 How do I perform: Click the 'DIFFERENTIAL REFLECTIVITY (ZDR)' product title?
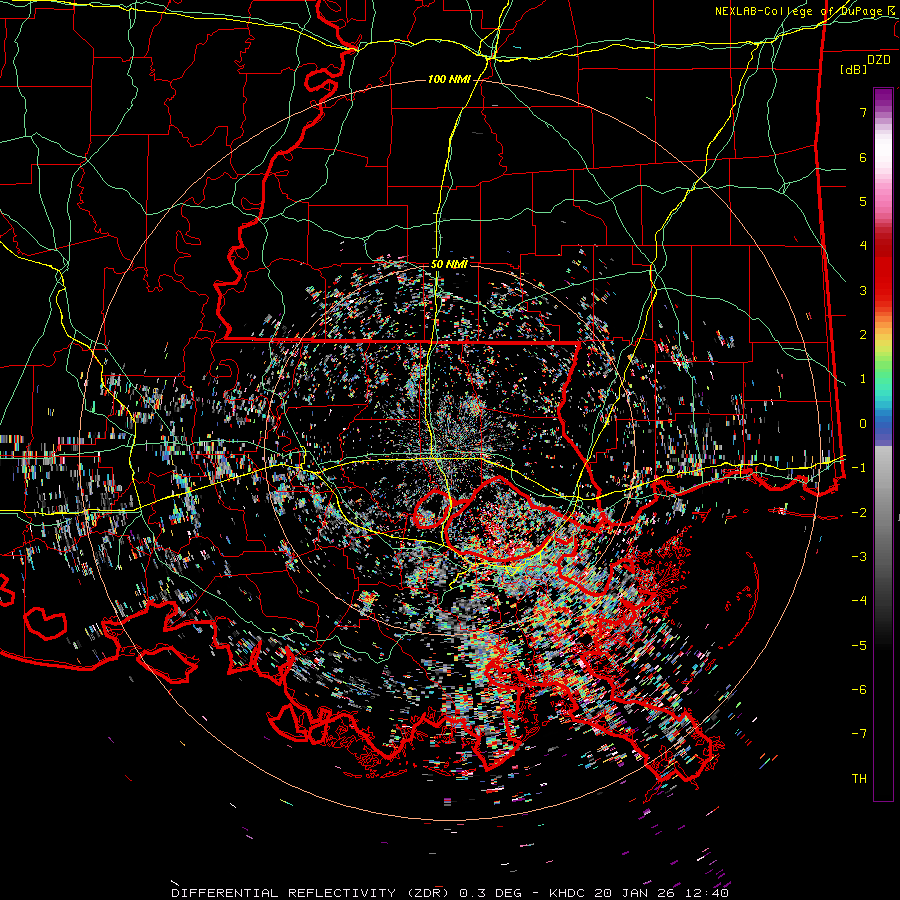(x=312, y=893)
